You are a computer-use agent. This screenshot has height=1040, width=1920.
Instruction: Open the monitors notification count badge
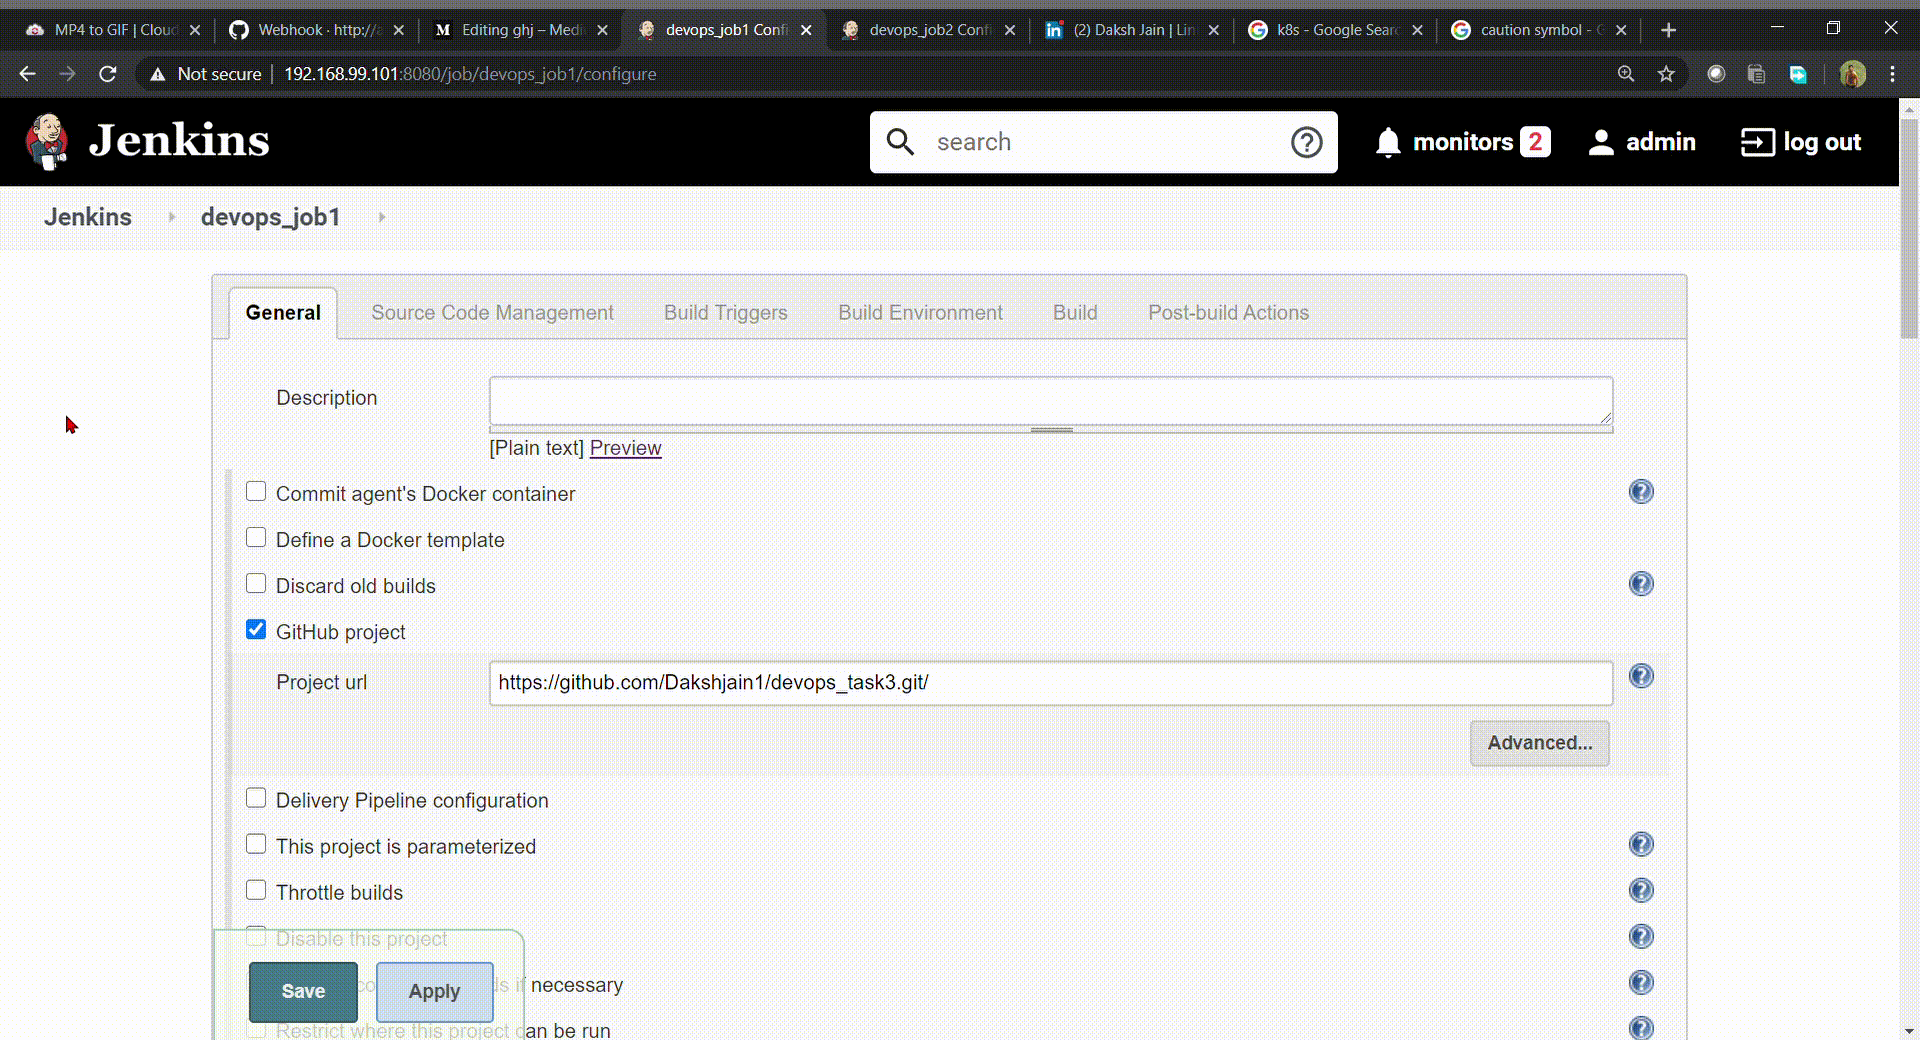[1535, 142]
